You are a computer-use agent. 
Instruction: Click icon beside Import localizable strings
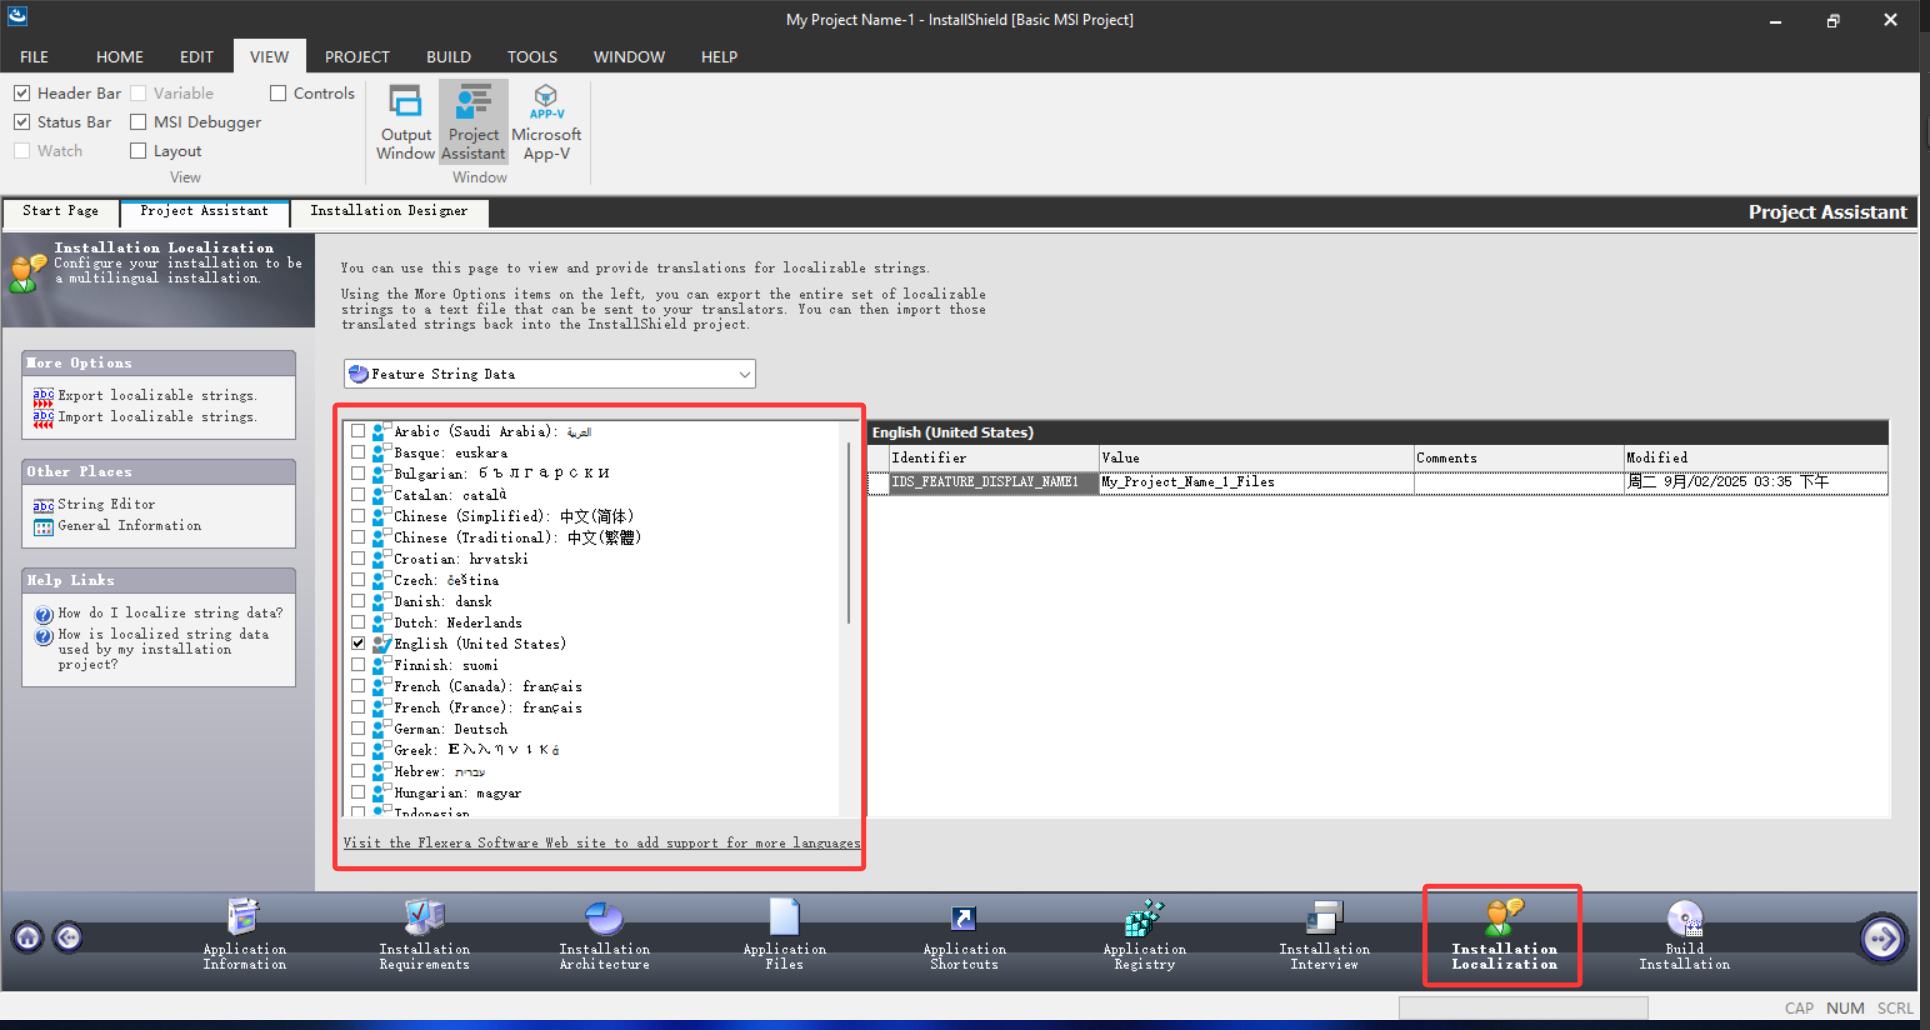[x=43, y=418]
